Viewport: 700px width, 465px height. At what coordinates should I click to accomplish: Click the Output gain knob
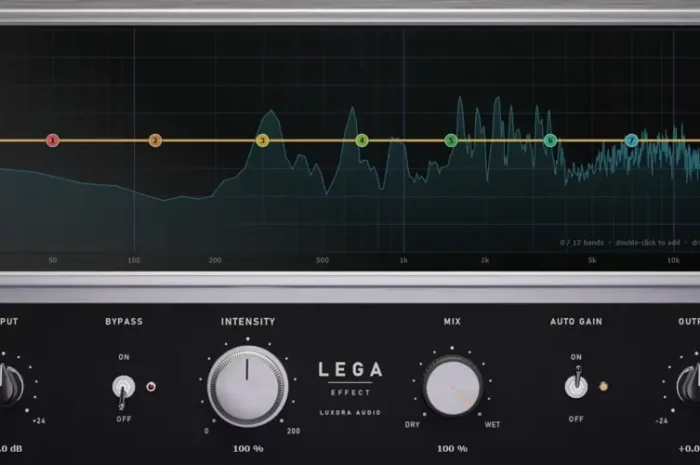coord(688,385)
